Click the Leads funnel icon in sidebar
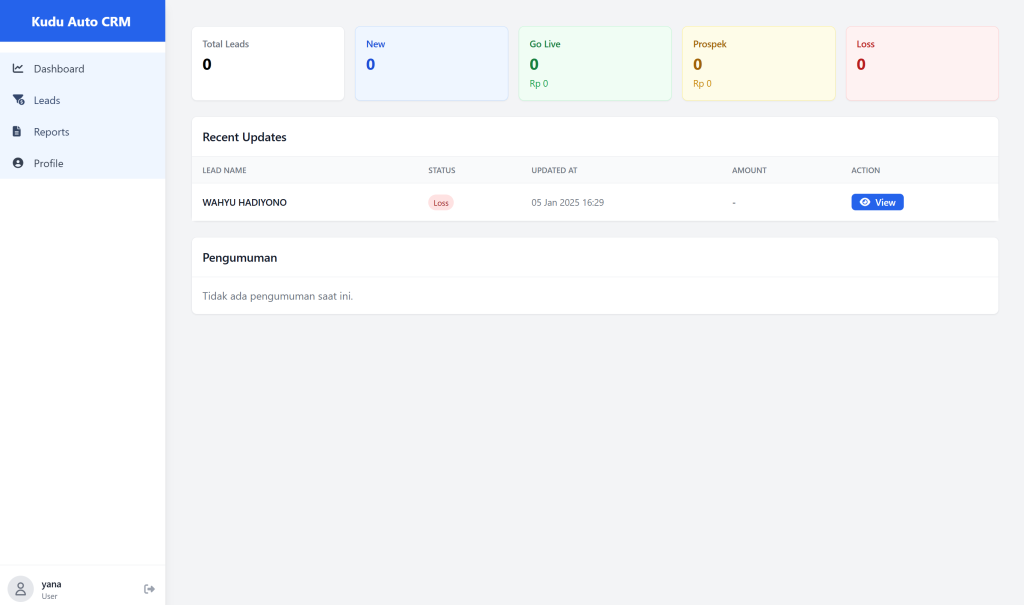This screenshot has width=1024, height=605. click(x=18, y=100)
